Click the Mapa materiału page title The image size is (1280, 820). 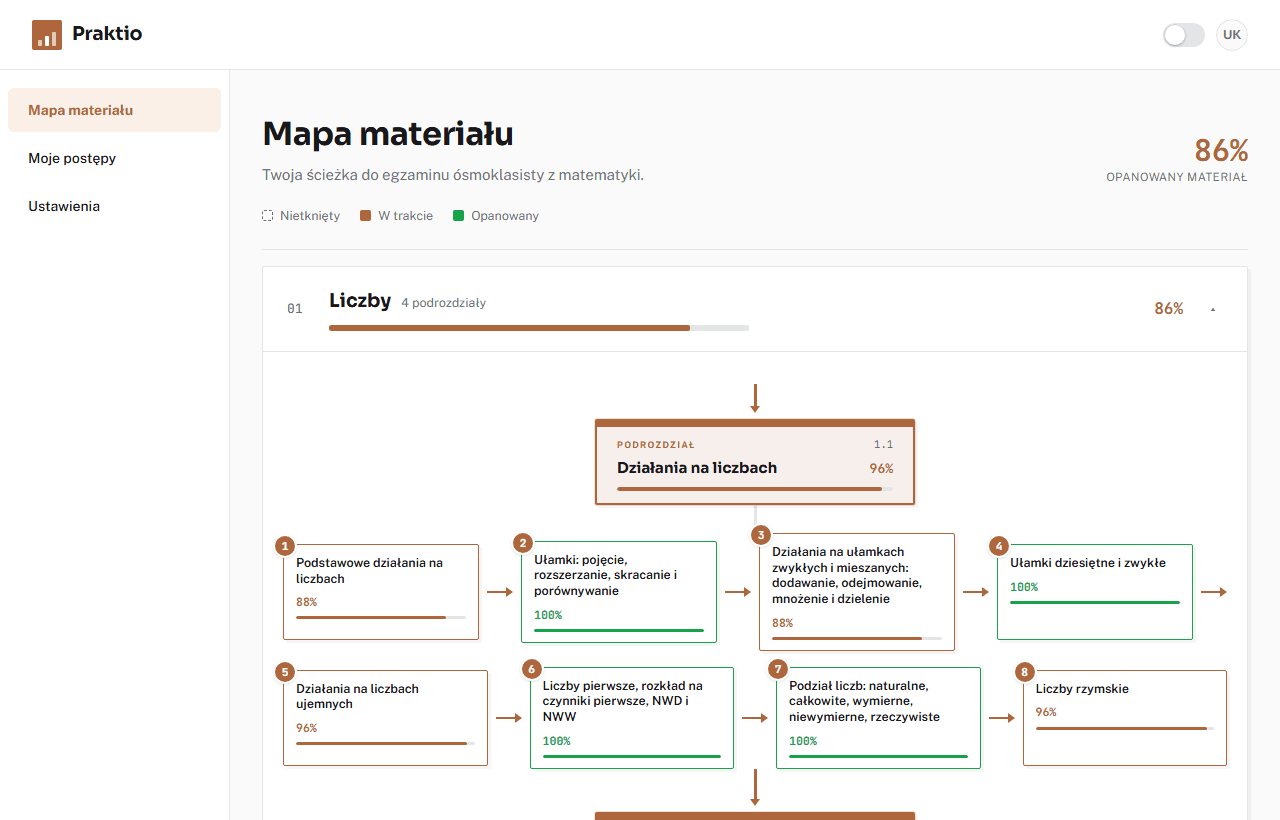click(388, 134)
